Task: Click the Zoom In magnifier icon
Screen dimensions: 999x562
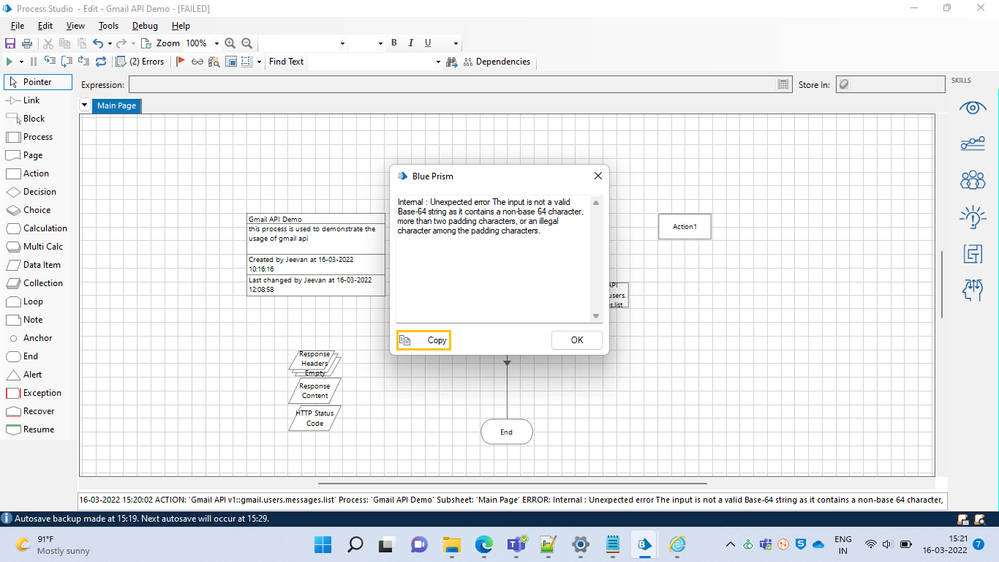Action: pyautogui.click(x=230, y=44)
